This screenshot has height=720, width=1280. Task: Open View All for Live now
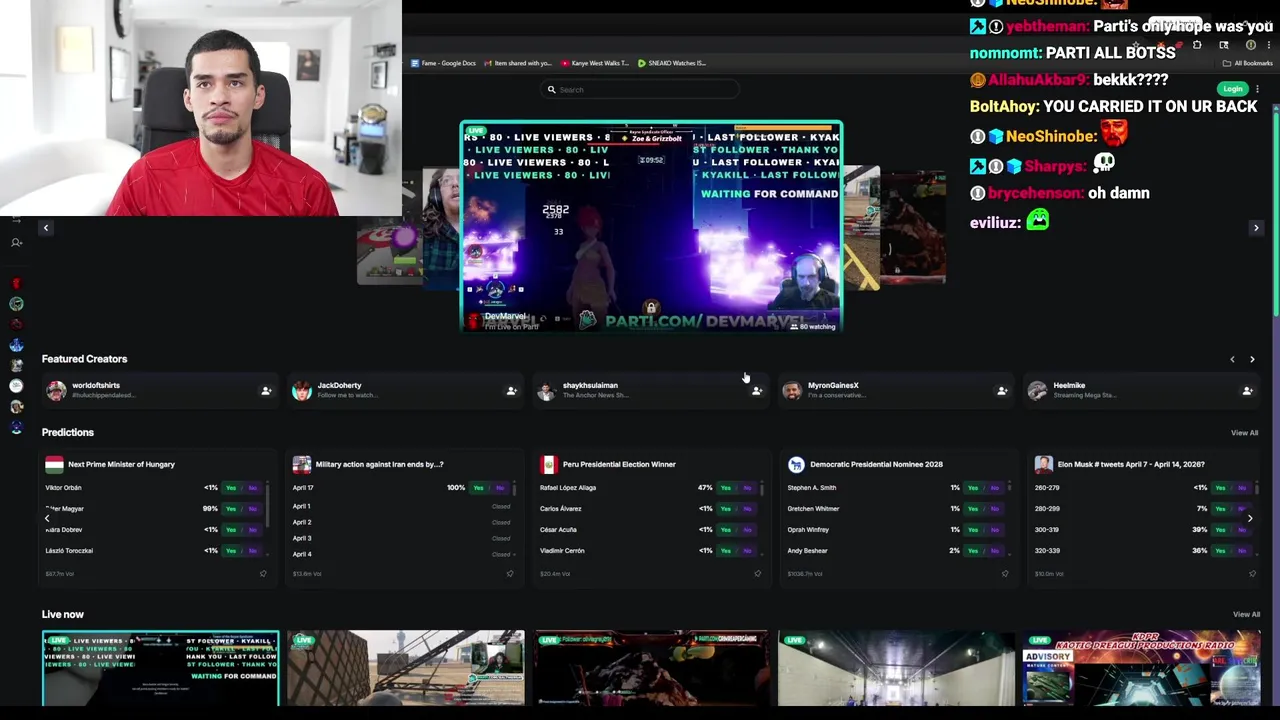tap(1246, 615)
